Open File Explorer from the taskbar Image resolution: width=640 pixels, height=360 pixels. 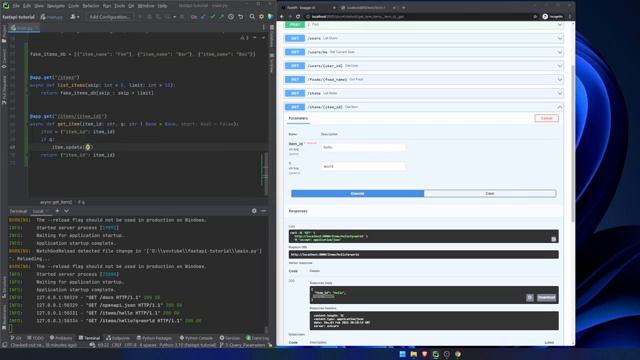coord(413,354)
